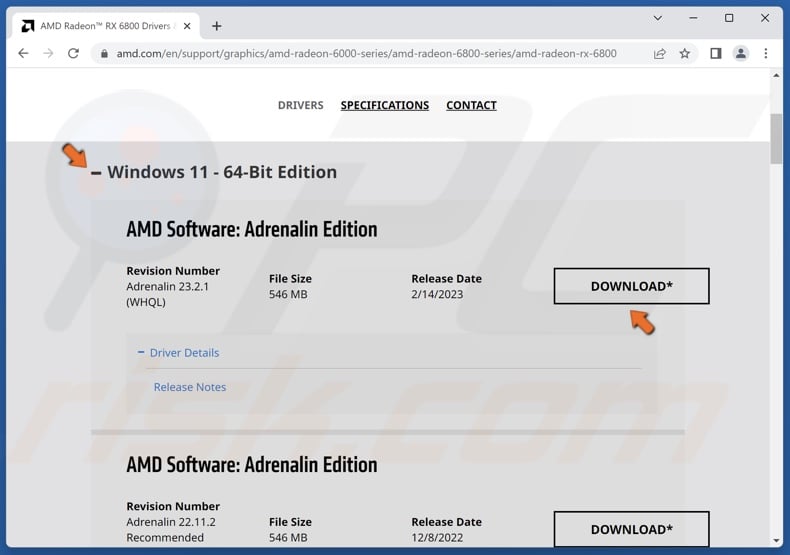This screenshot has width=790, height=555.
Task: Reload the AMD drivers page
Action: coord(74,53)
